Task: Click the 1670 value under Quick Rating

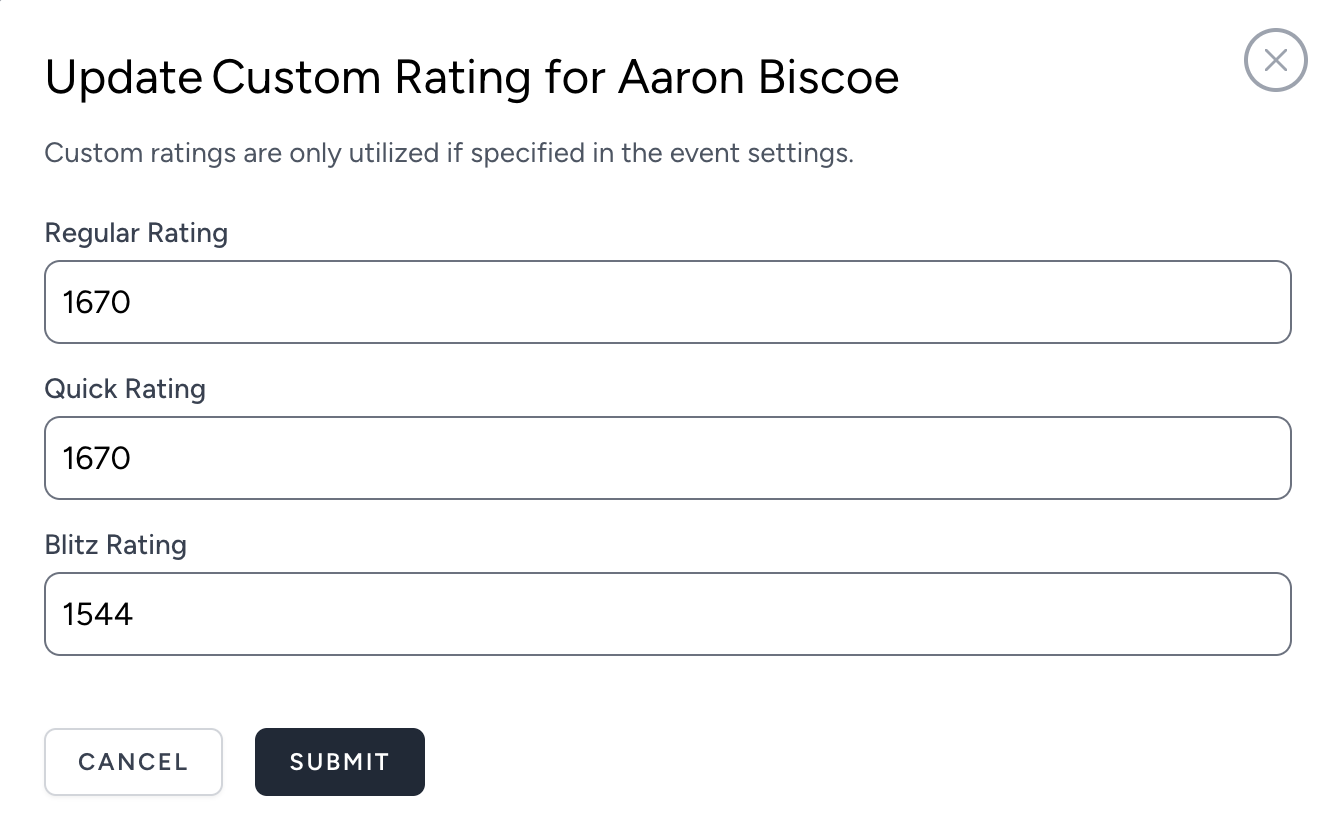Action: point(97,458)
